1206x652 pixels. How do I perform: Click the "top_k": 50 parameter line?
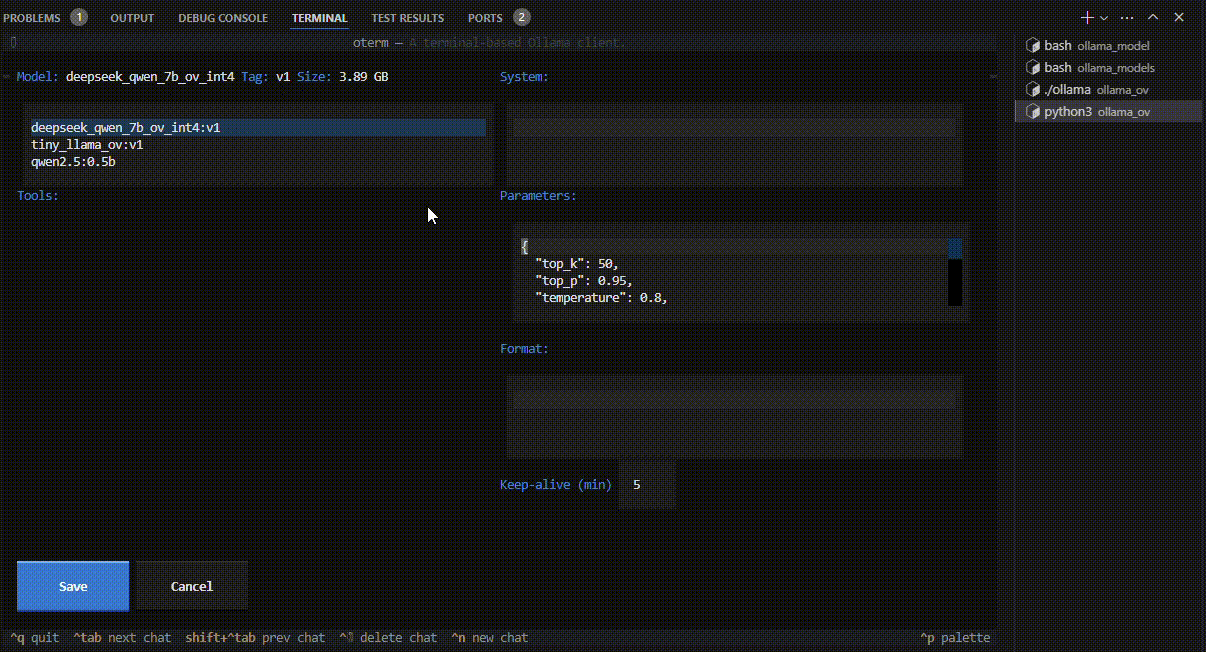[x=577, y=264]
